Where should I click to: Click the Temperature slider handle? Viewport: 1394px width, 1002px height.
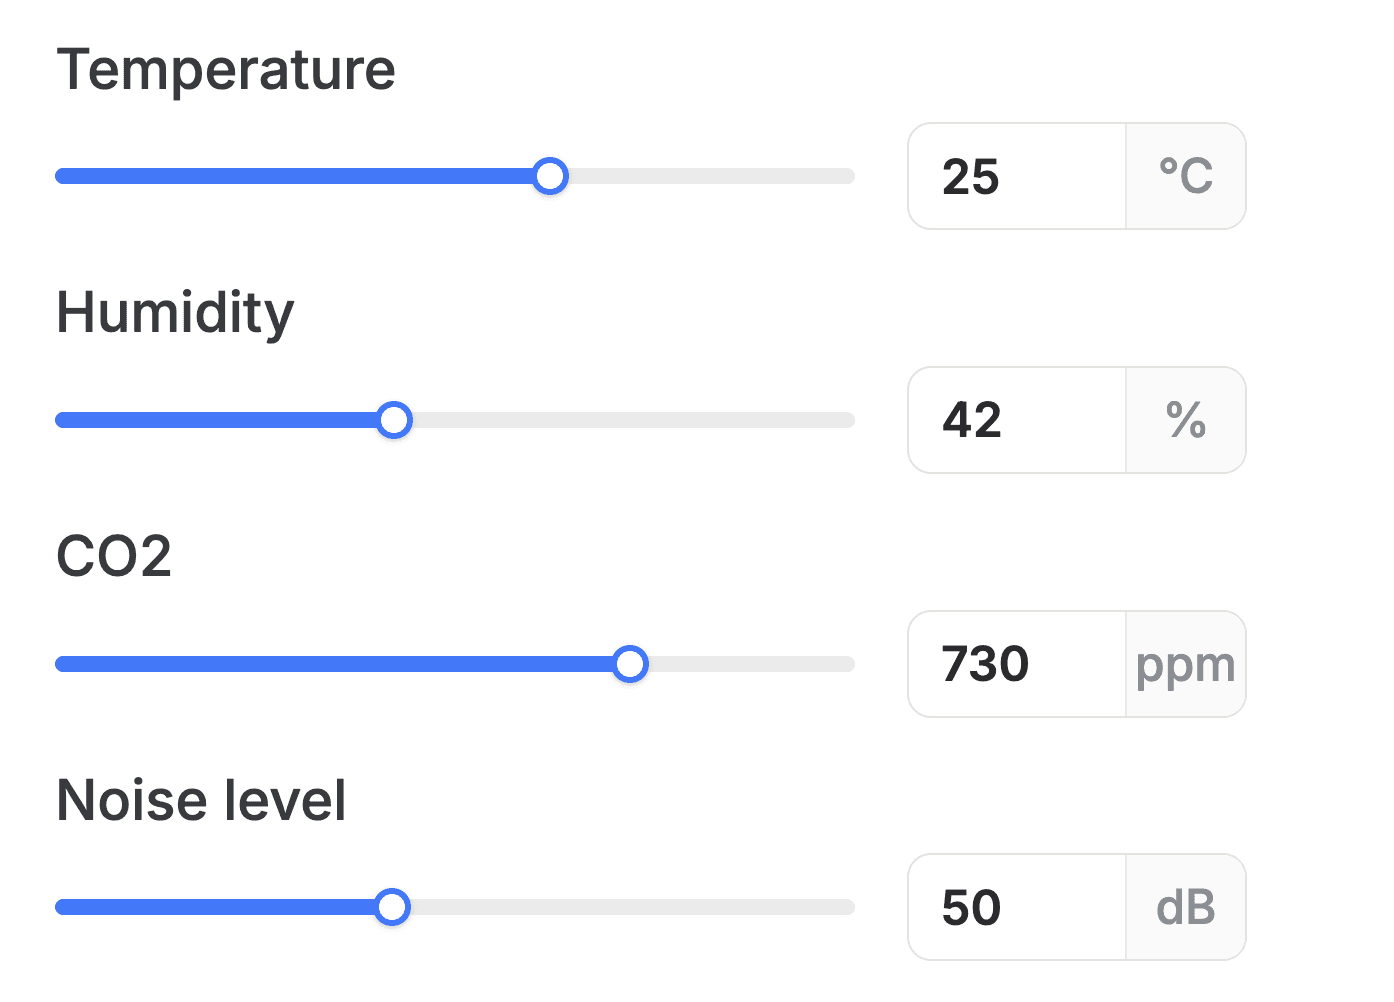550,176
